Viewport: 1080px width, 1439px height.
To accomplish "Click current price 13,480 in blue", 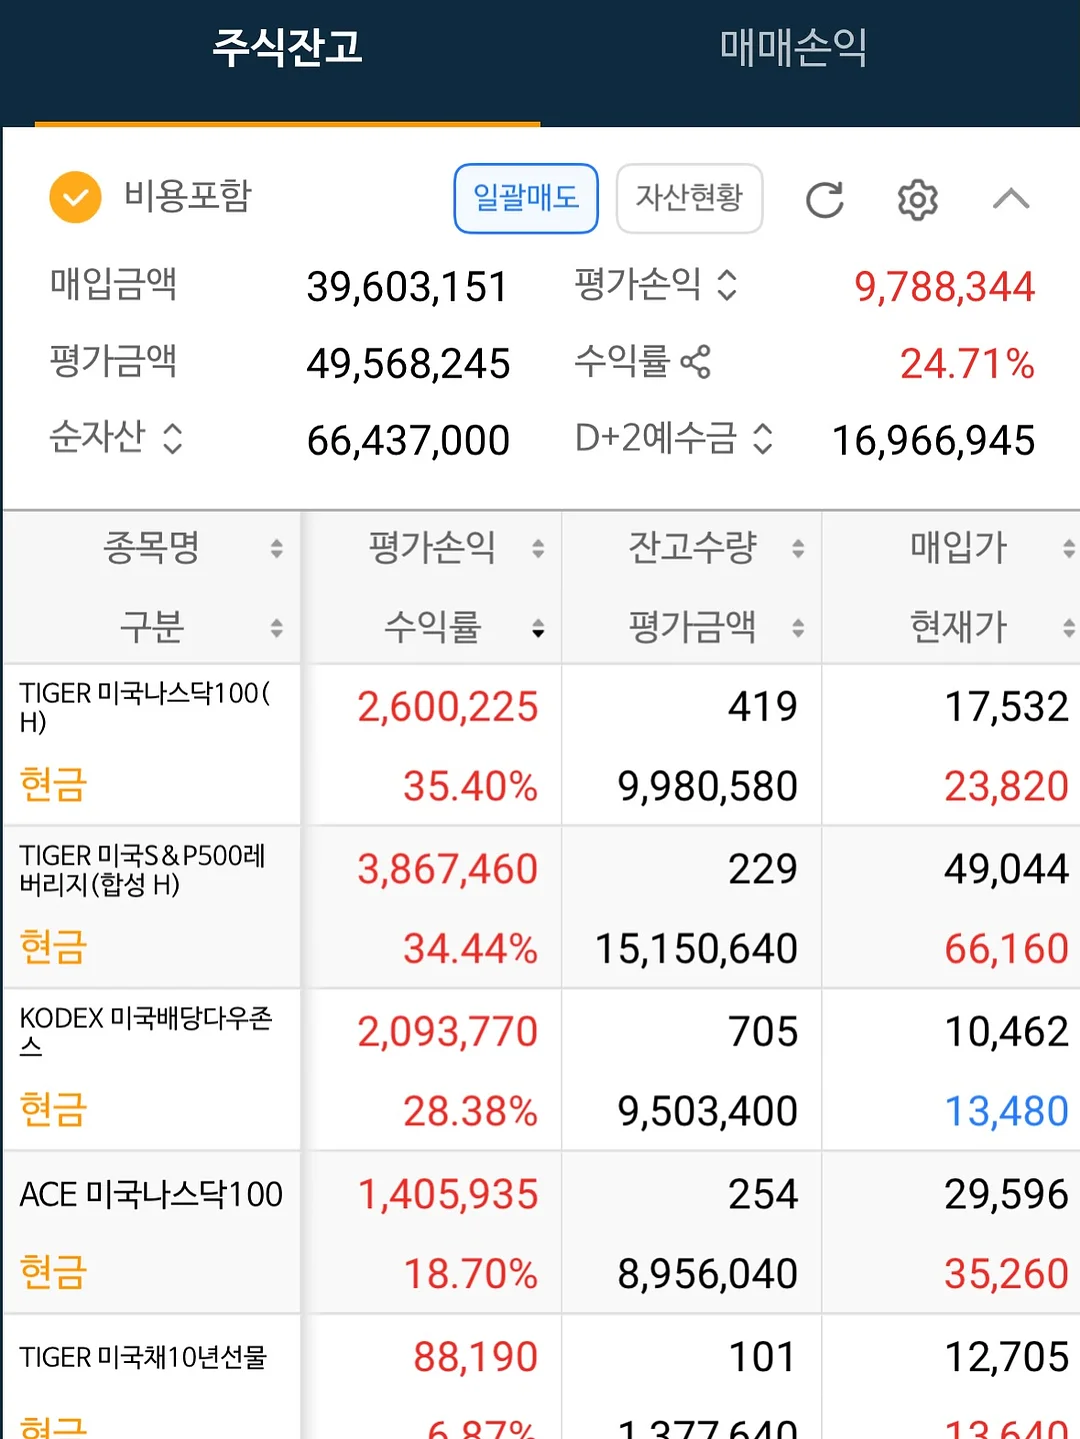I will point(1007,1111).
